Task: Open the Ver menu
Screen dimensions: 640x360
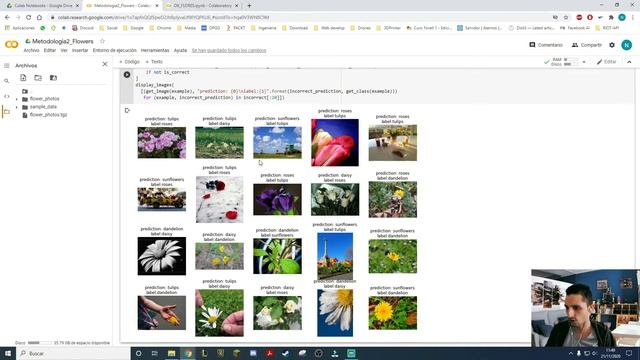Action: click(x=64, y=50)
